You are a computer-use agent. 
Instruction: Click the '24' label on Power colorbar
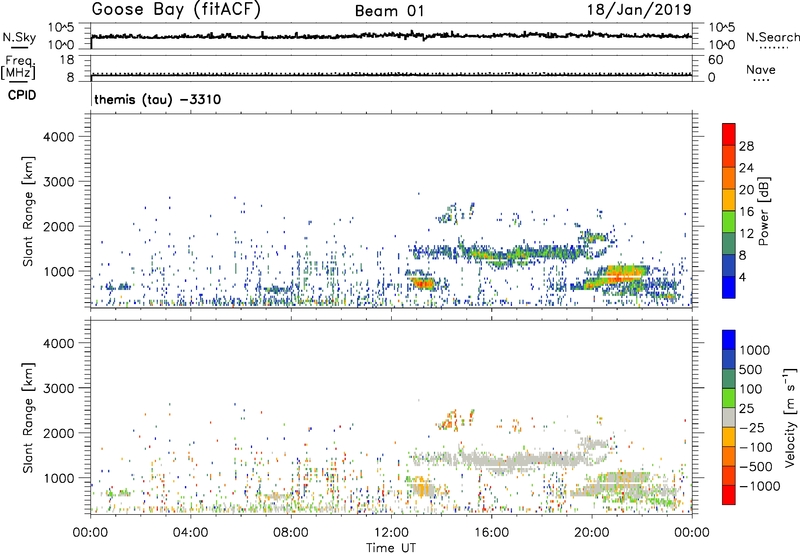pos(746,168)
